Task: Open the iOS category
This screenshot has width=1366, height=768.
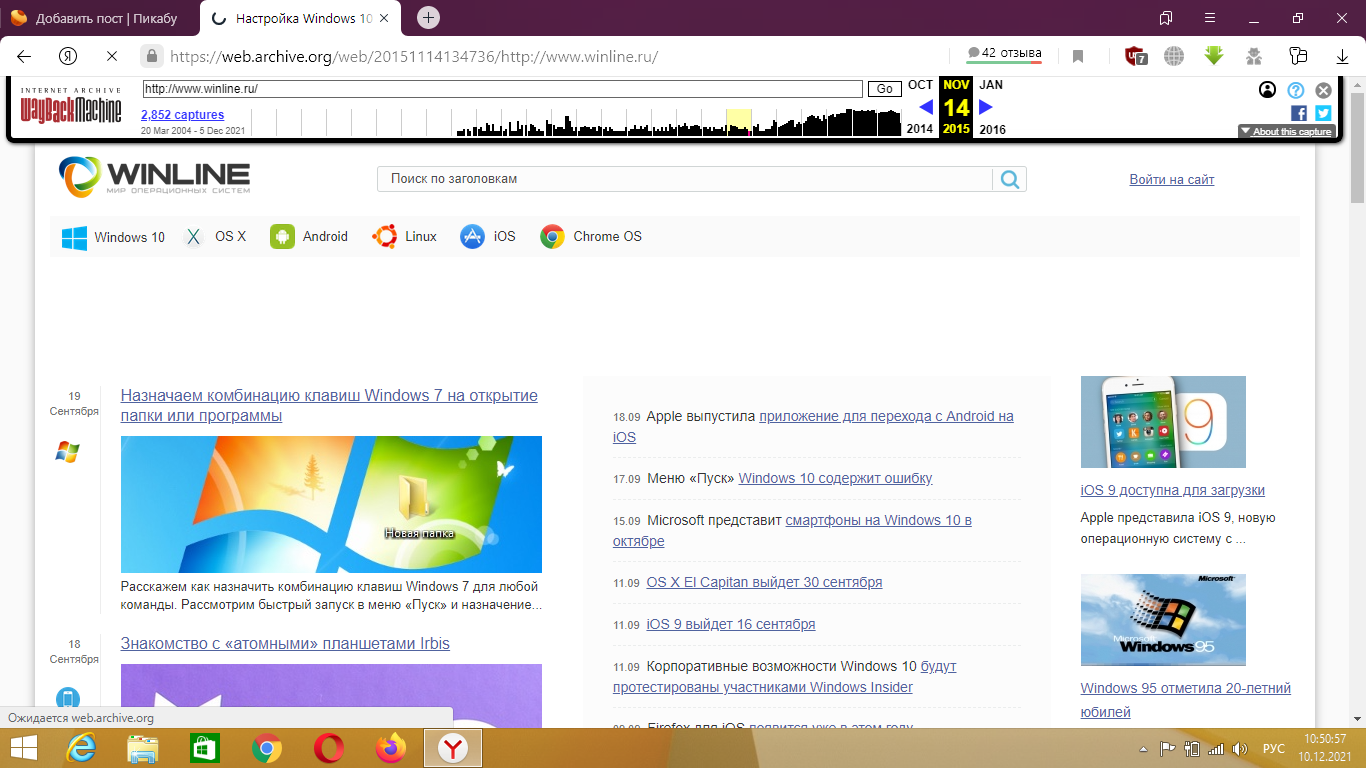Action: coord(488,237)
